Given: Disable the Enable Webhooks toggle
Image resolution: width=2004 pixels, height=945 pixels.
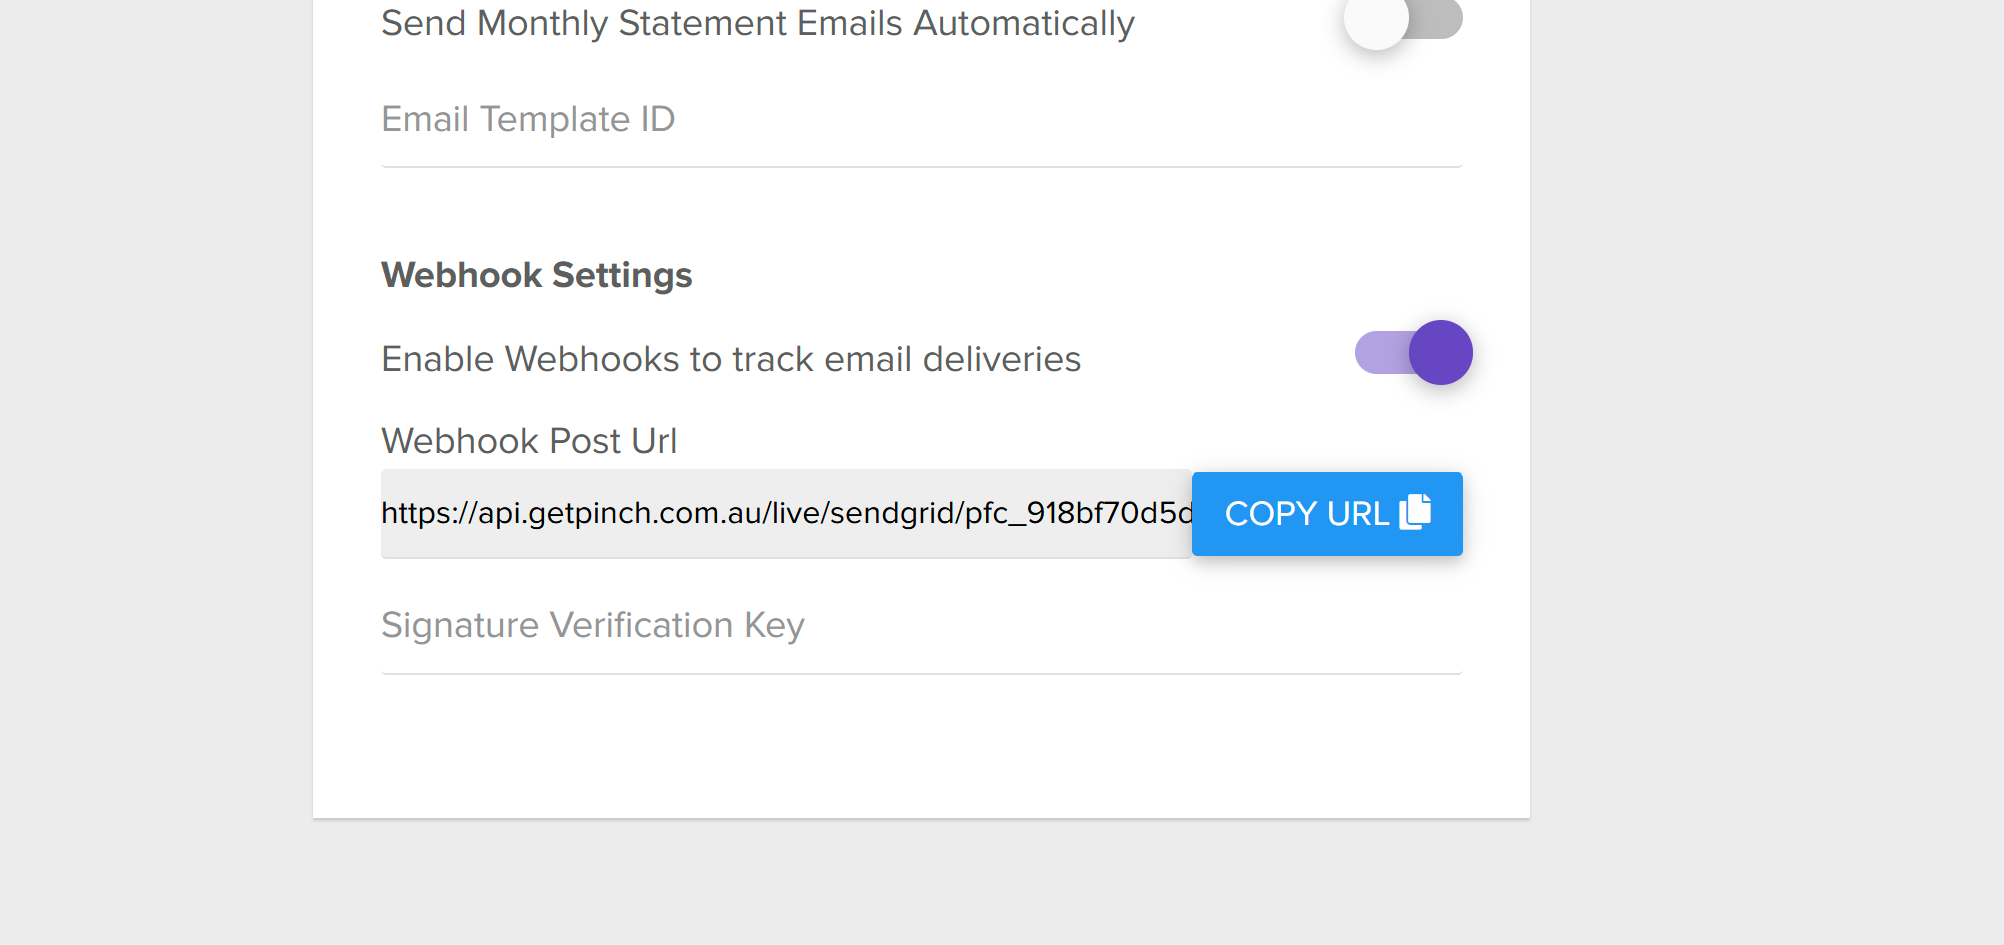Looking at the screenshot, I should [1413, 353].
